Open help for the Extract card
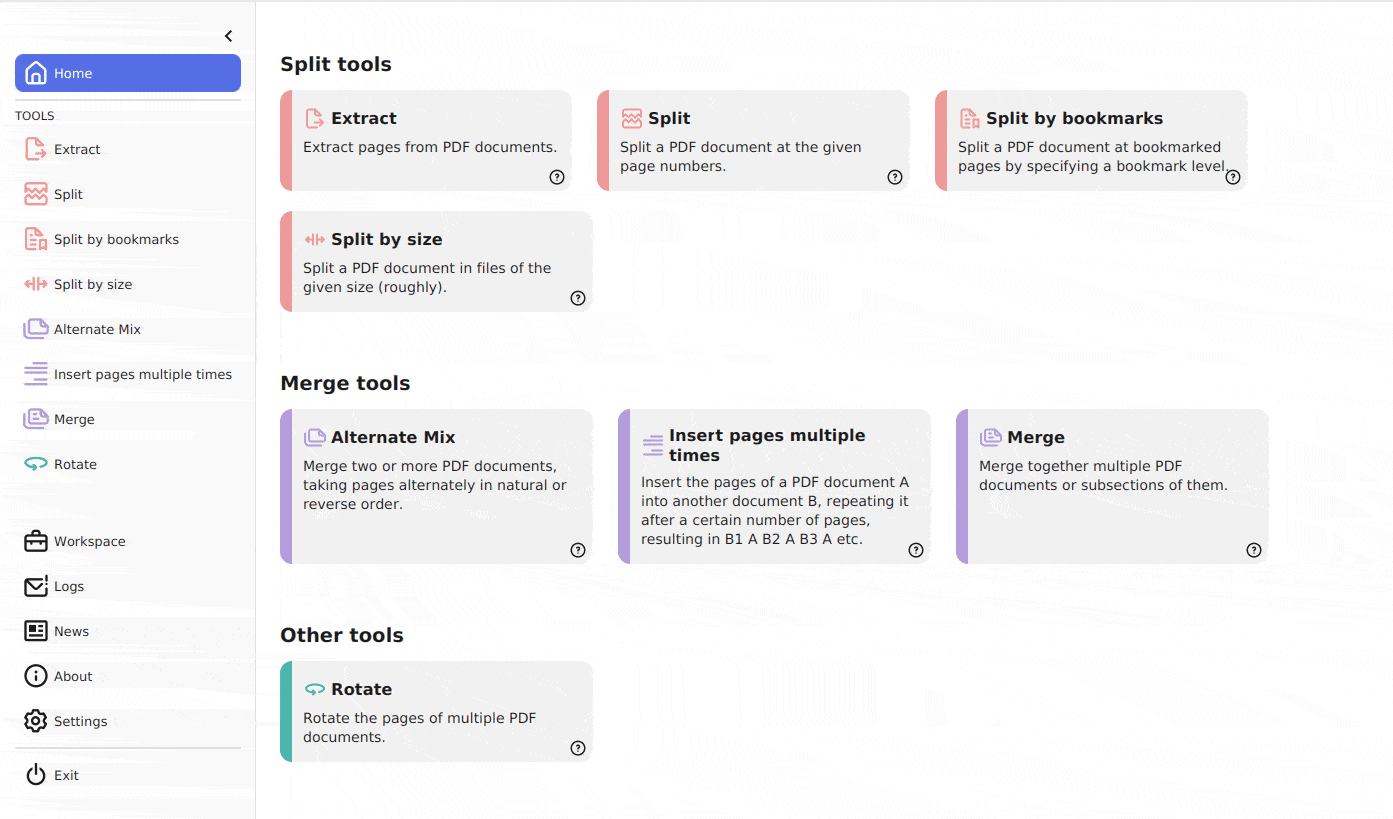The image size is (1393, 819). pyautogui.click(x=557, y=177)
